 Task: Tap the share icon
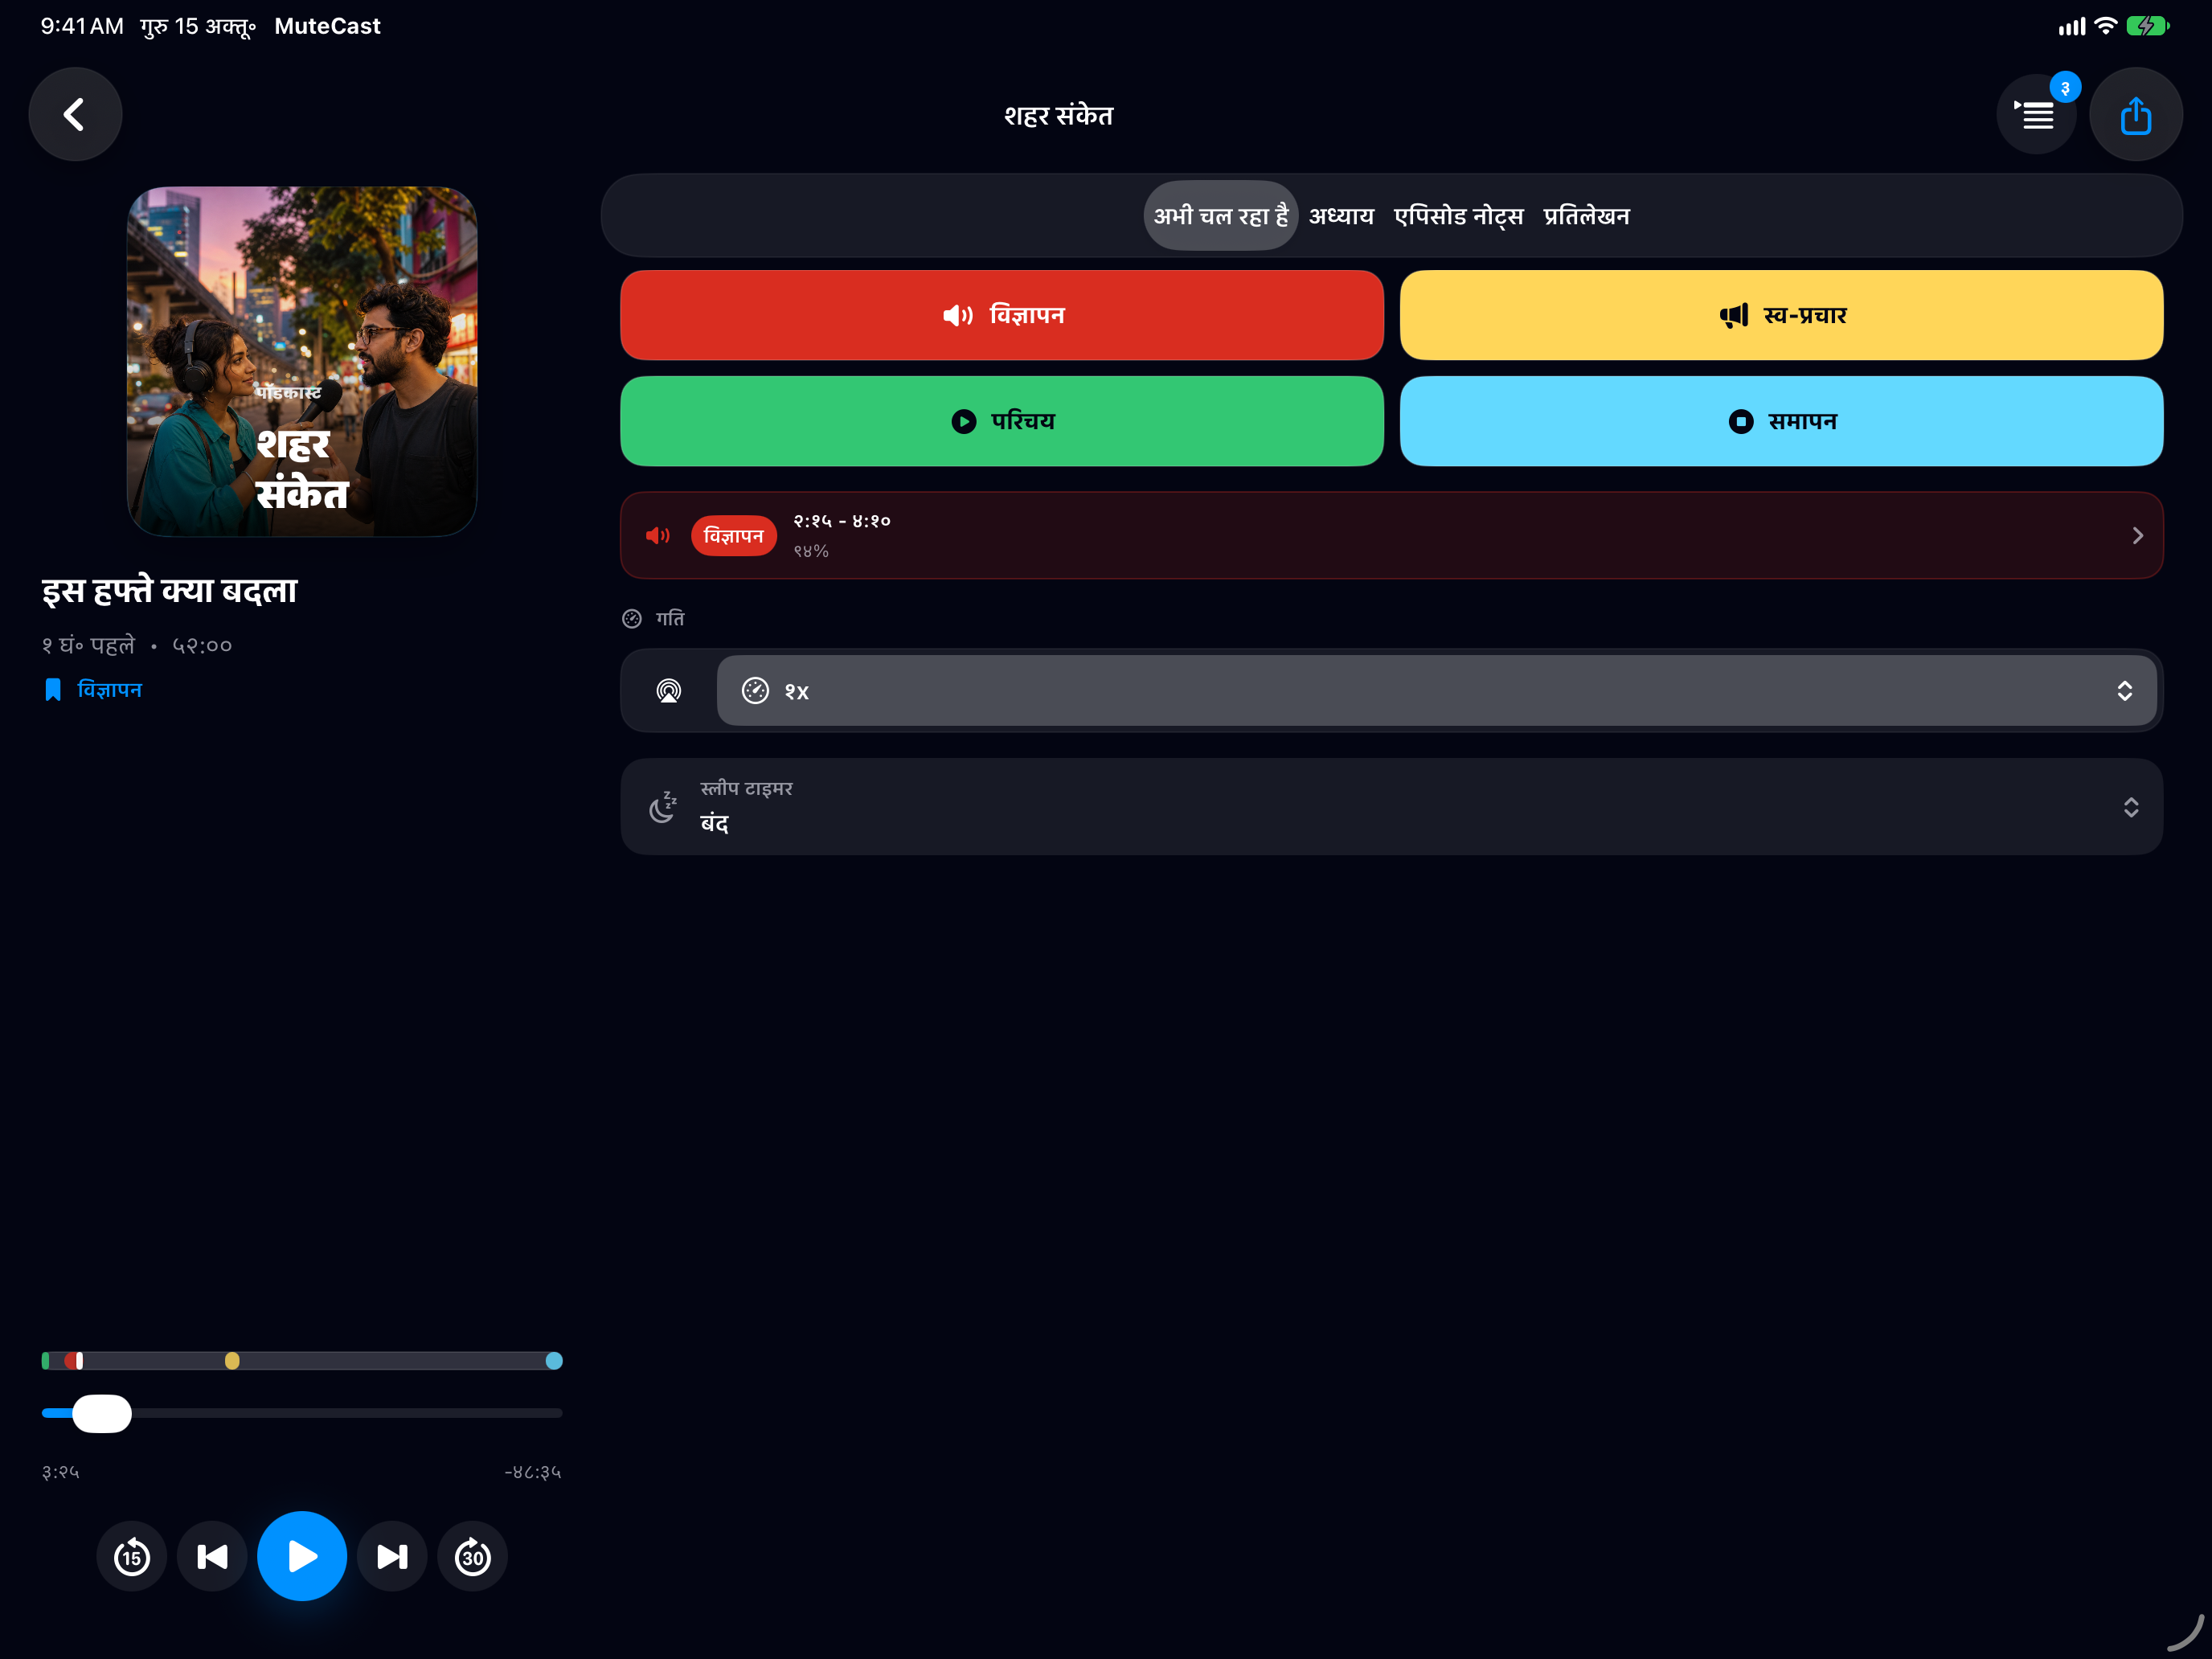point(2136,114)
